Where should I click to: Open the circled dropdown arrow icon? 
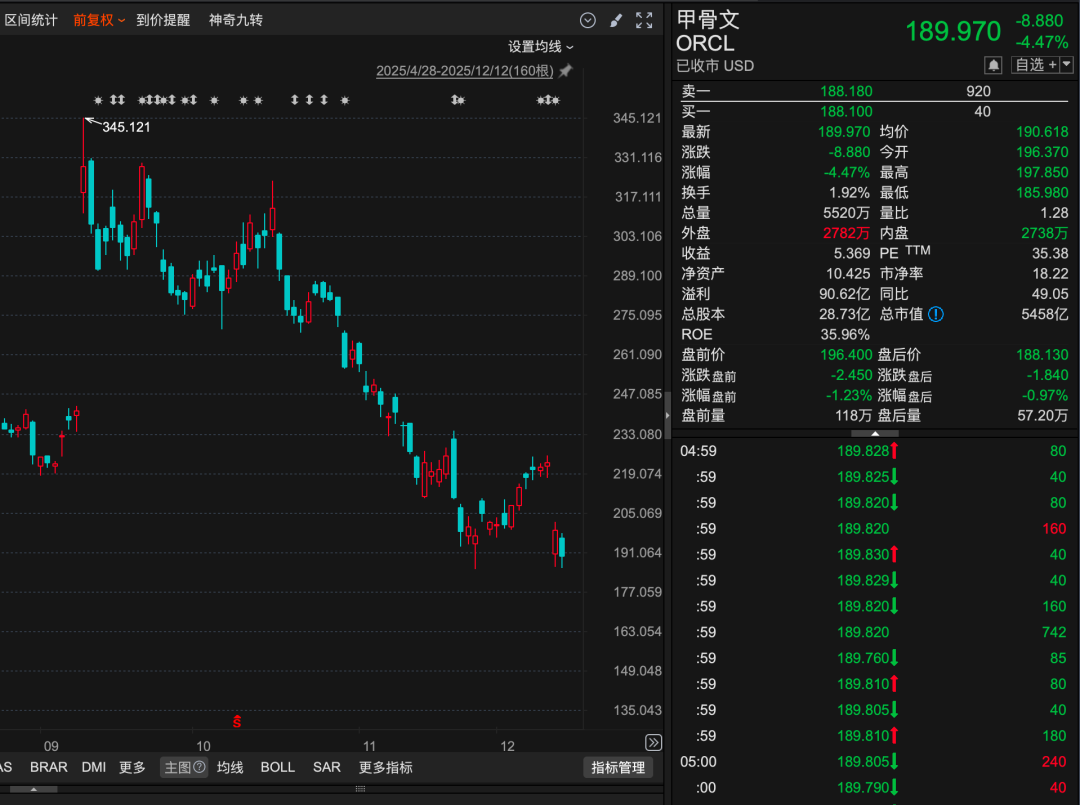pos(588,21)
